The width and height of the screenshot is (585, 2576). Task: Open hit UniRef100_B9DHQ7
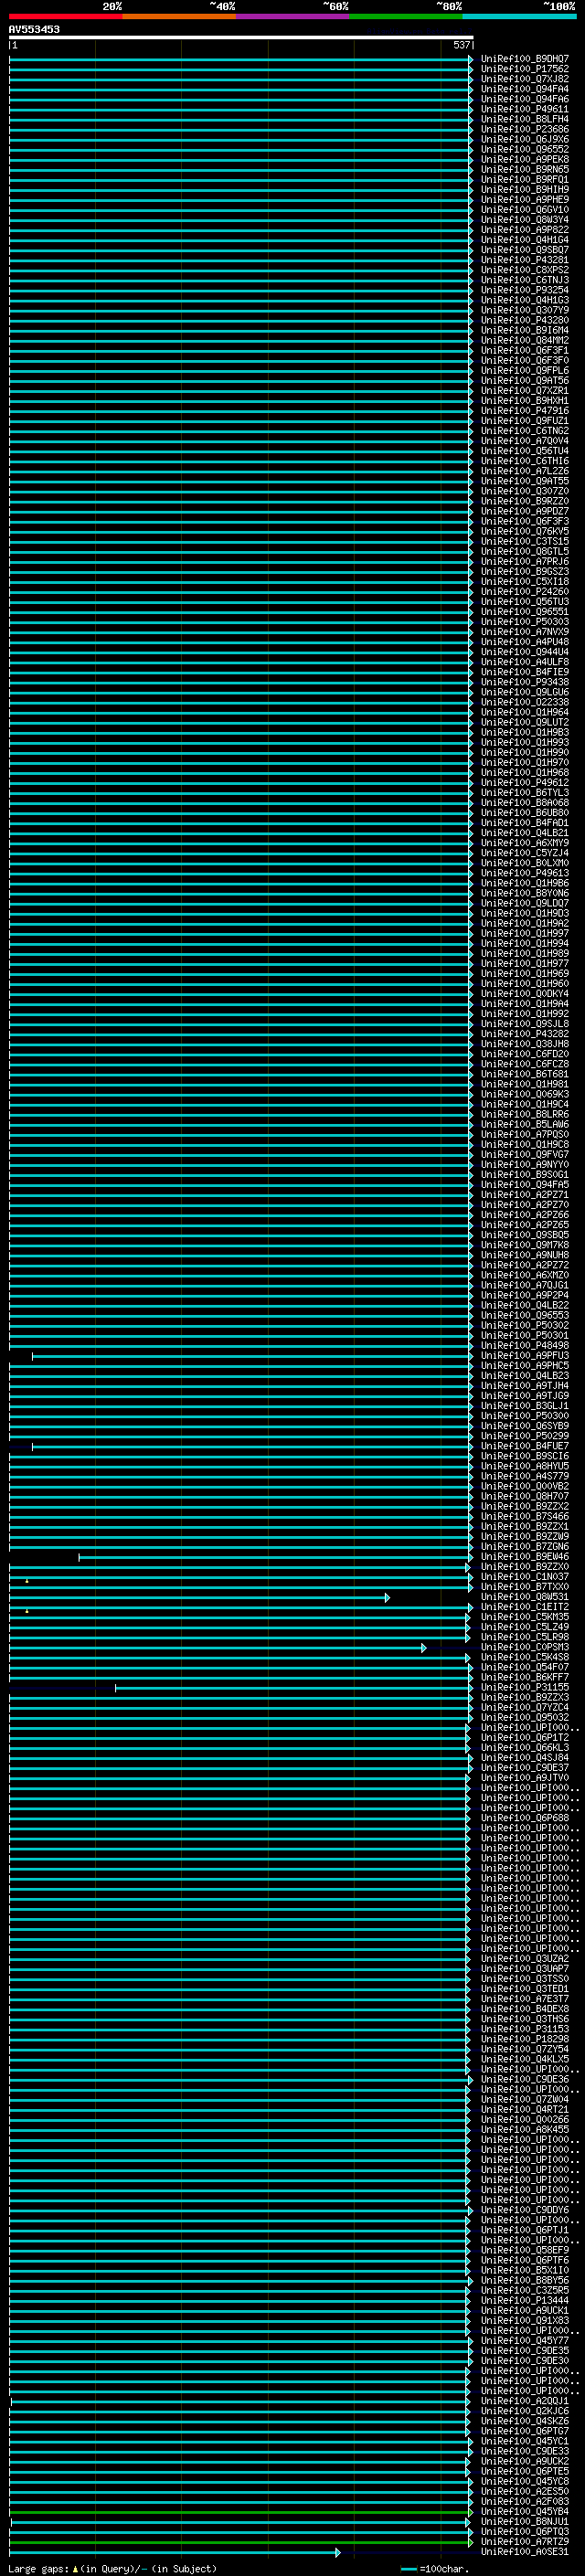(525, 59)
